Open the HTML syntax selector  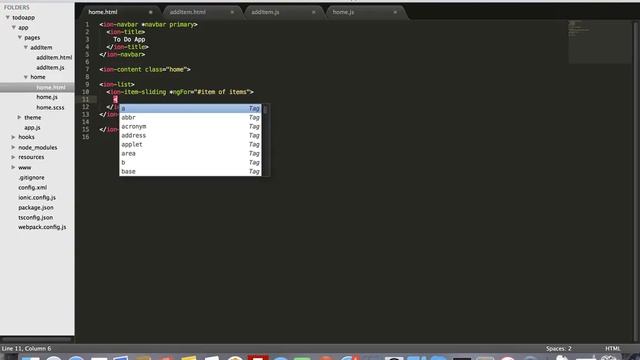pos(613,349)
